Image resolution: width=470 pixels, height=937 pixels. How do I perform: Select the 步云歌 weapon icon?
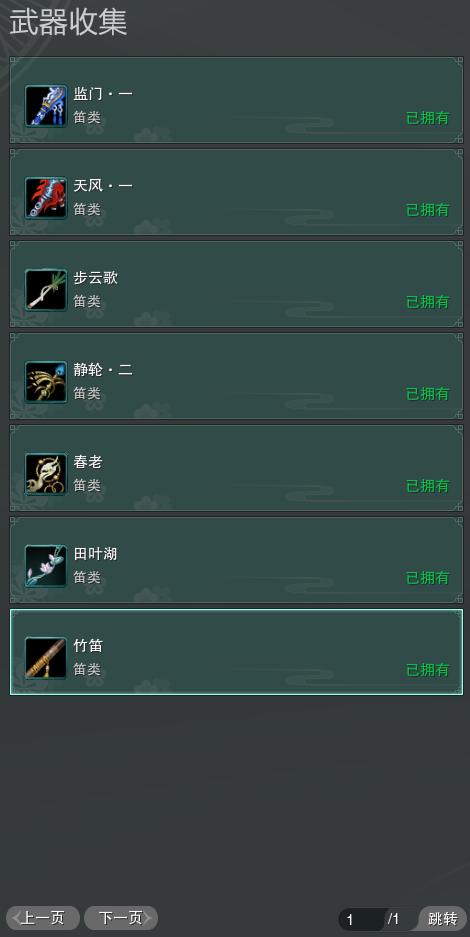46,290
